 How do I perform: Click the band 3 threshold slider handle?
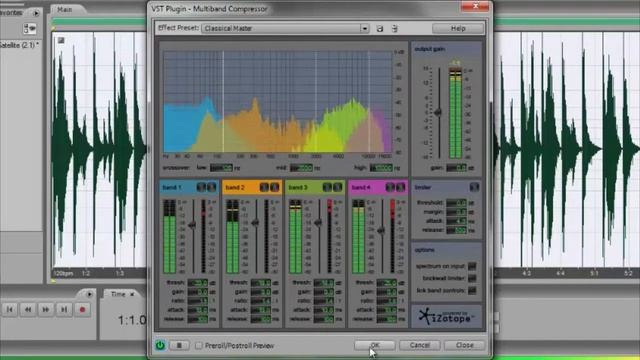tap(318, 222)
